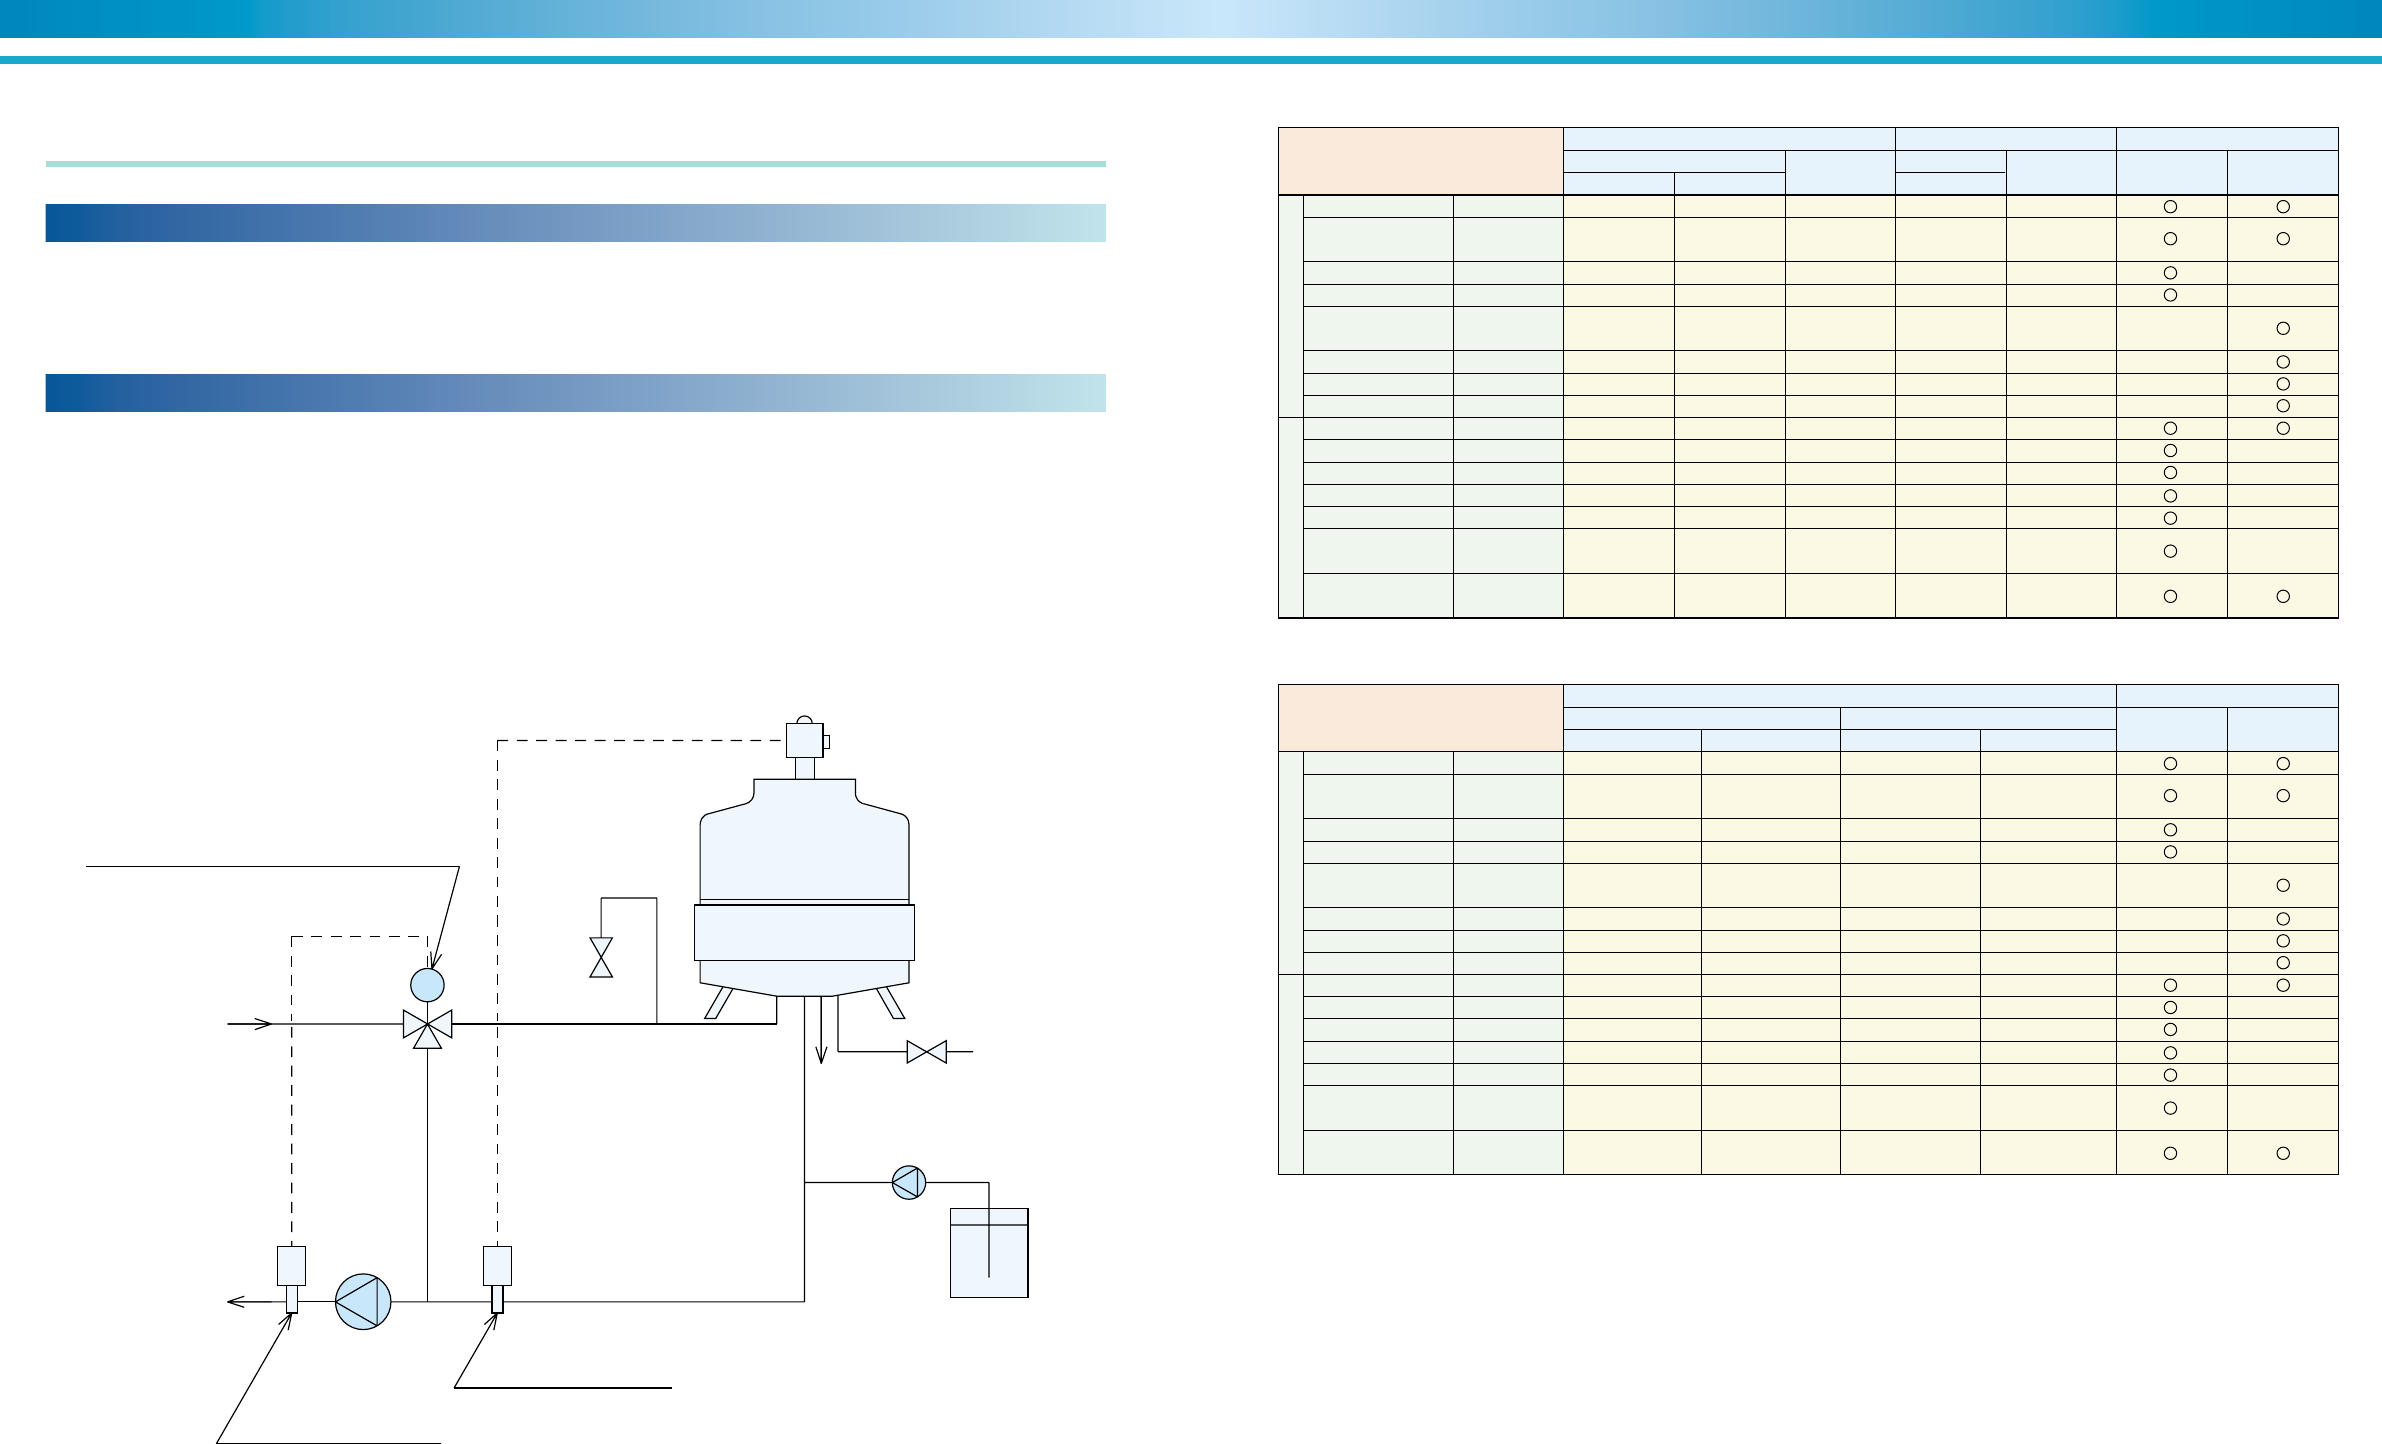Click the lower blue gradient section heading bar
Screen dimensions: 2382x1444
click(575, 393)
